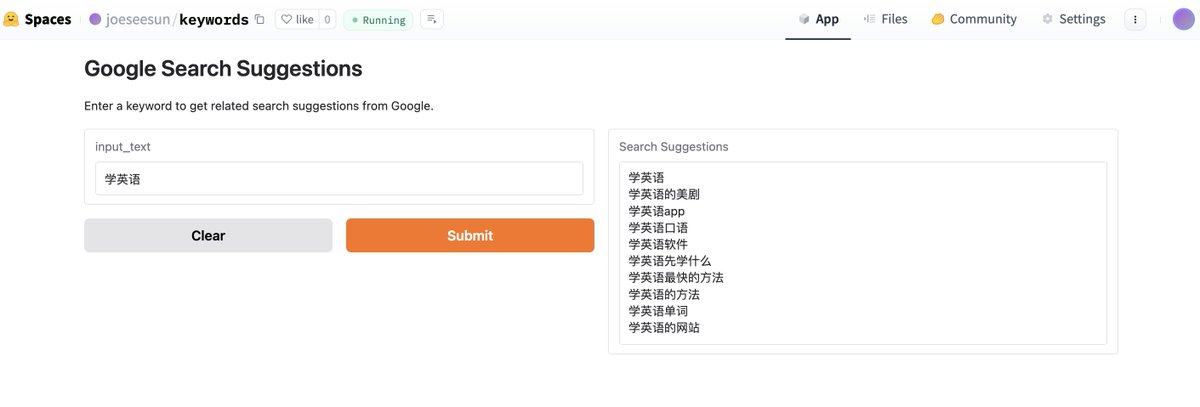
Task: Like this space with the like button
Action: [x=297, y=19]
